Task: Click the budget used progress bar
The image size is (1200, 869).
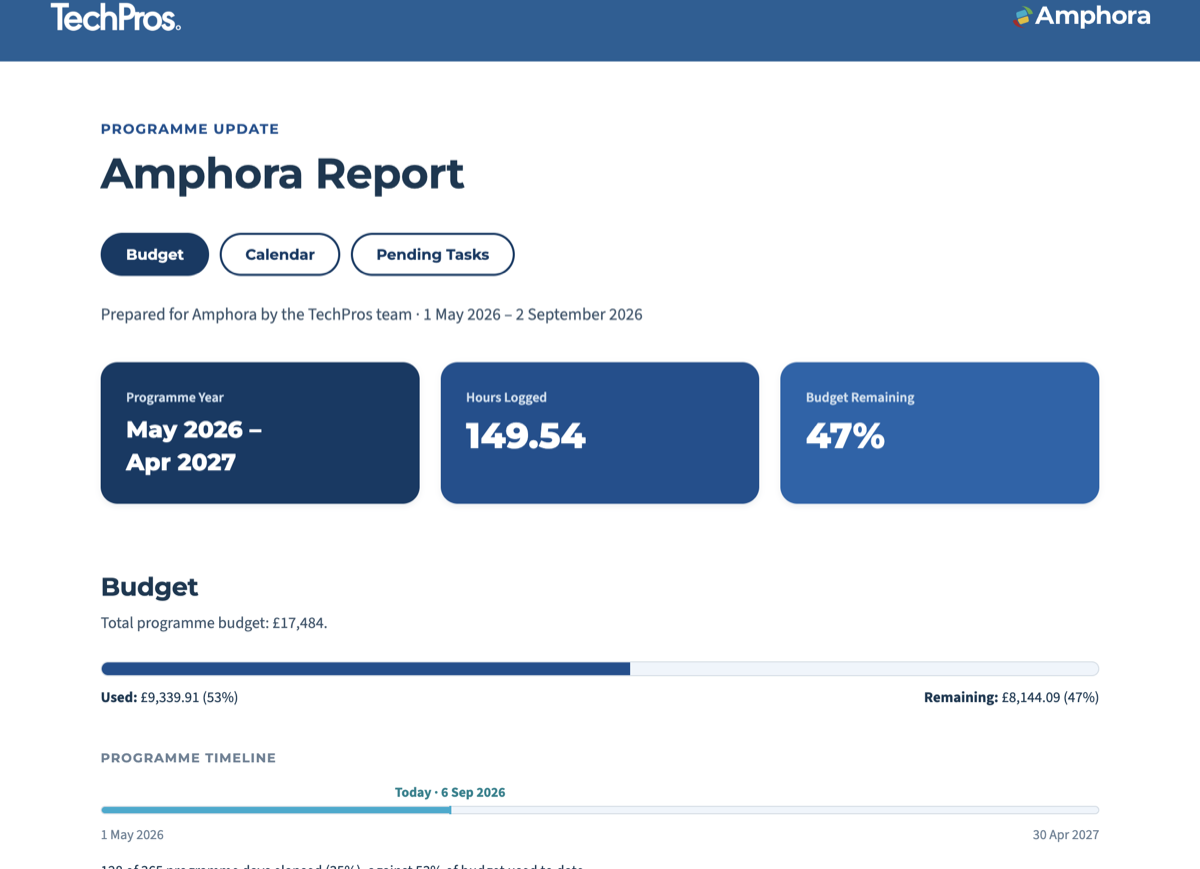Action: [600, 669]
